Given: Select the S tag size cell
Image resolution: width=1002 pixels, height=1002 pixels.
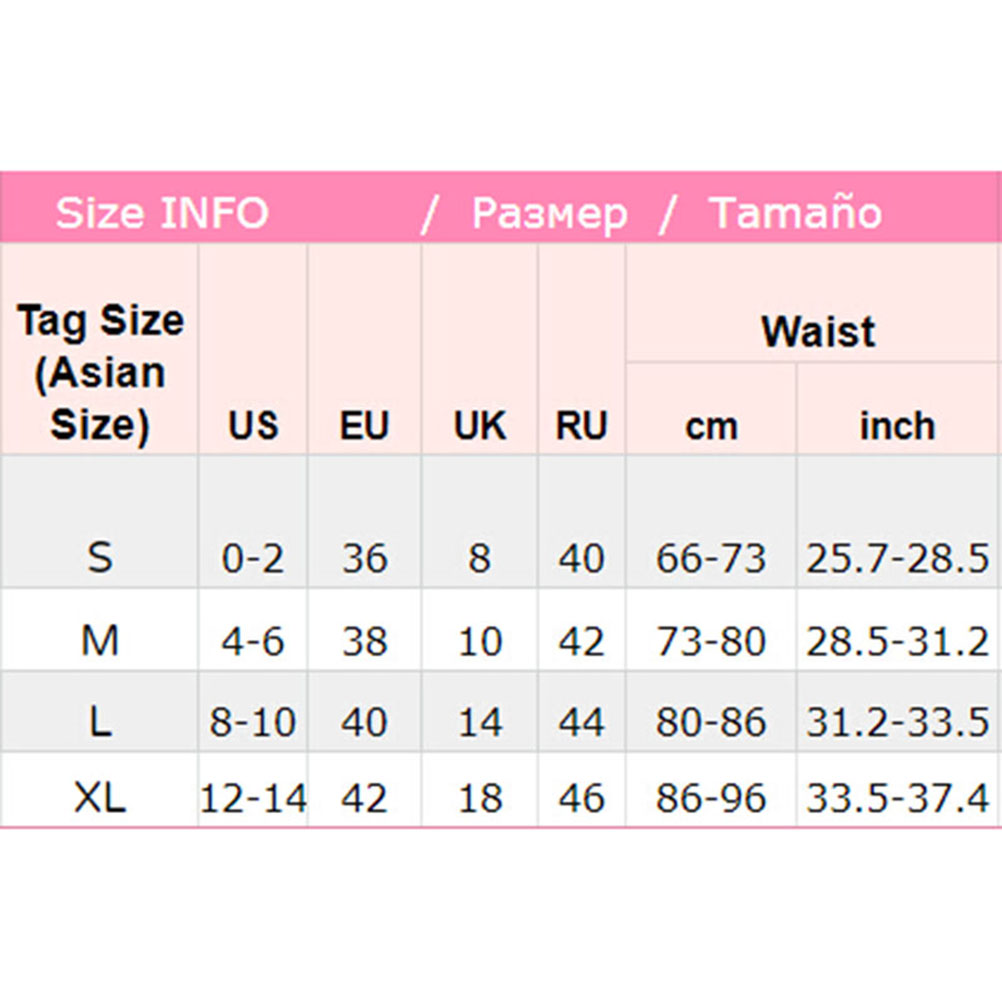Looking at the screenshot, I should pyautogui.click(x=100, y=557).
